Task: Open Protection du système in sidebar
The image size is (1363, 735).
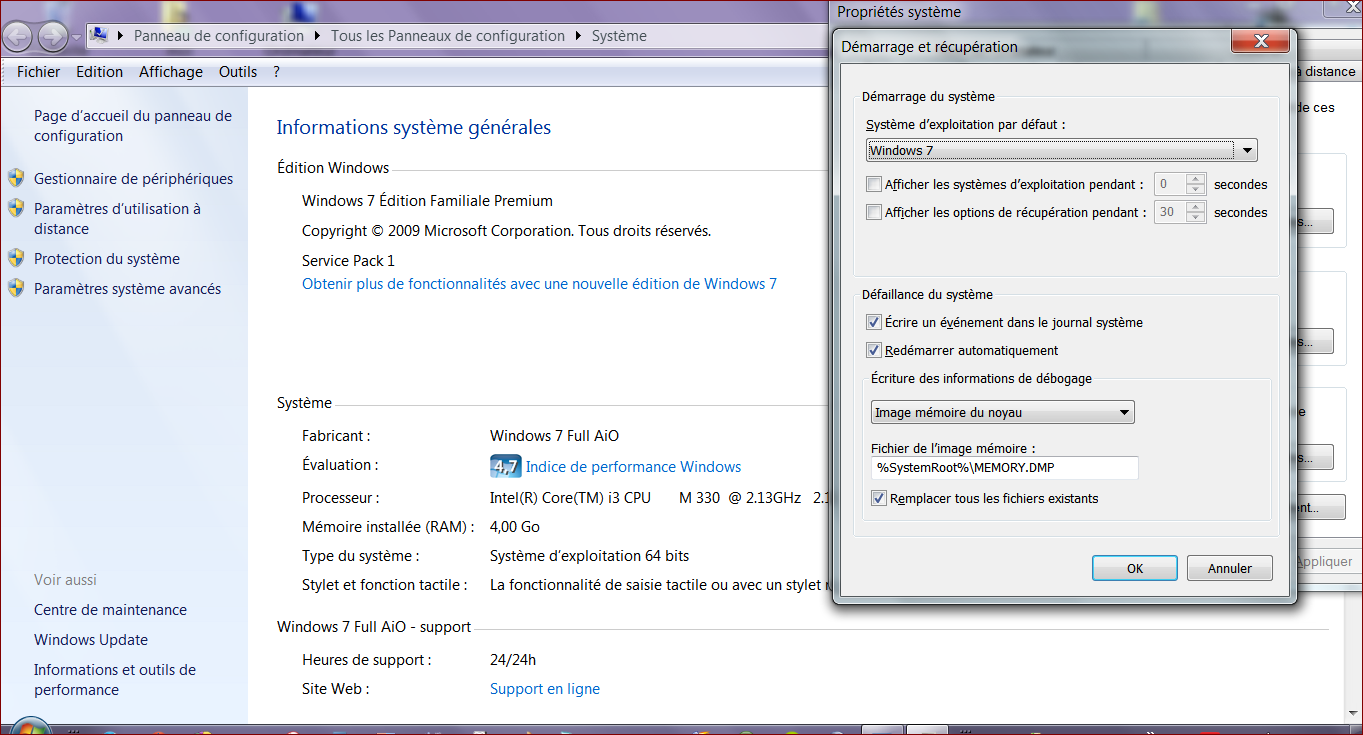Action: click(x=107, y=259)
